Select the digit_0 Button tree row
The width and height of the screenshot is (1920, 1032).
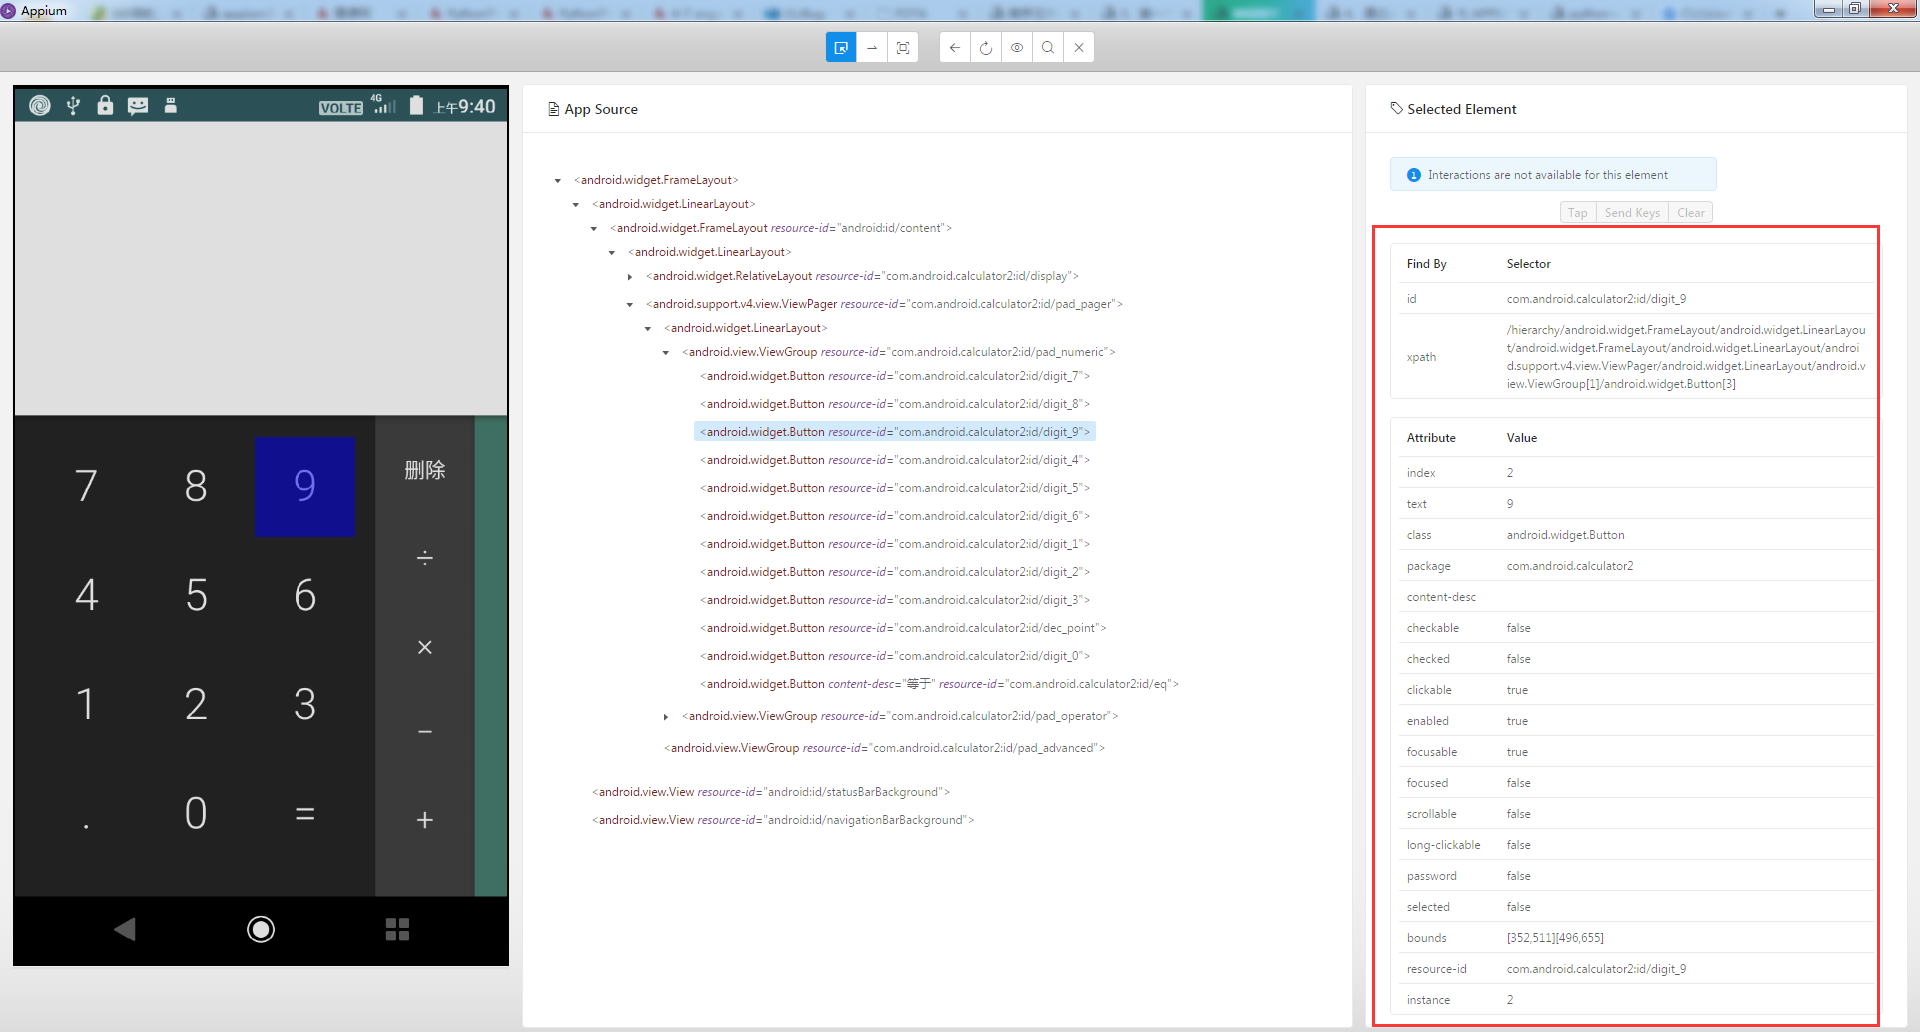[895, 656]
